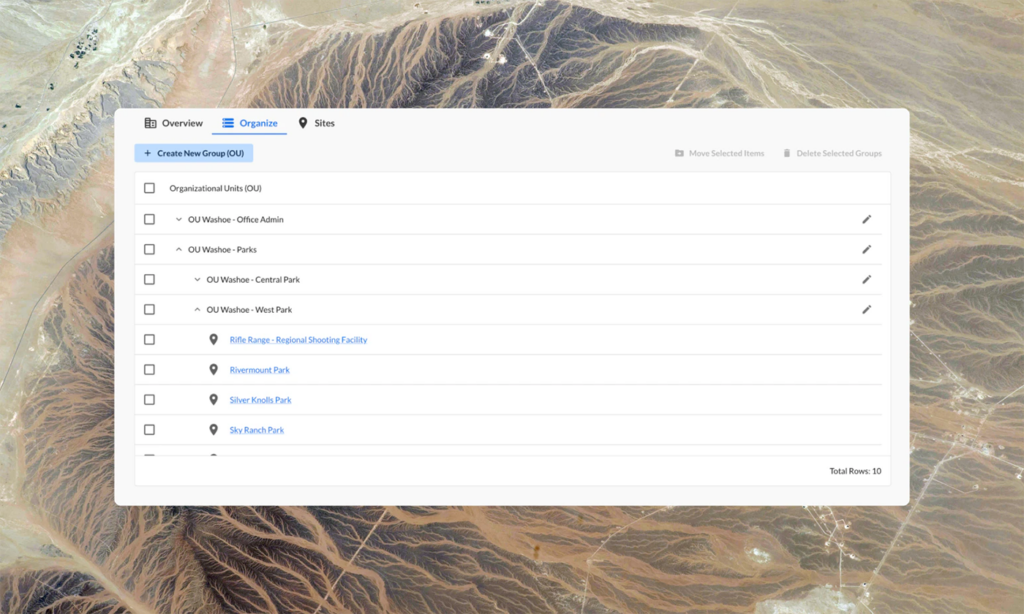Screen dimensions: 1024x614
Task: Edit the OU Washoe - Central Park group
Action: pos(866,279)
